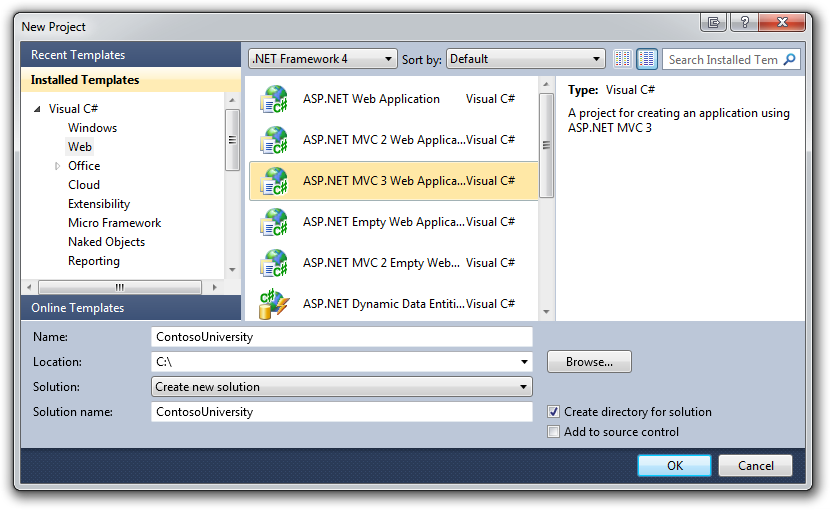This screenshot has width=830, height=510.
Task: Switch to small icons view
Action: [623, 59]
